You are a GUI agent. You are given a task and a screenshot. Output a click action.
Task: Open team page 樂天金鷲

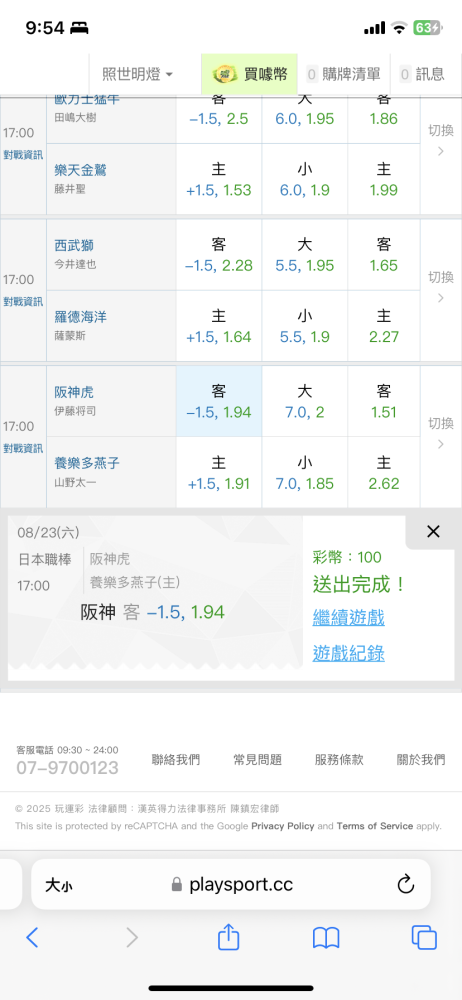pos(80,170)
